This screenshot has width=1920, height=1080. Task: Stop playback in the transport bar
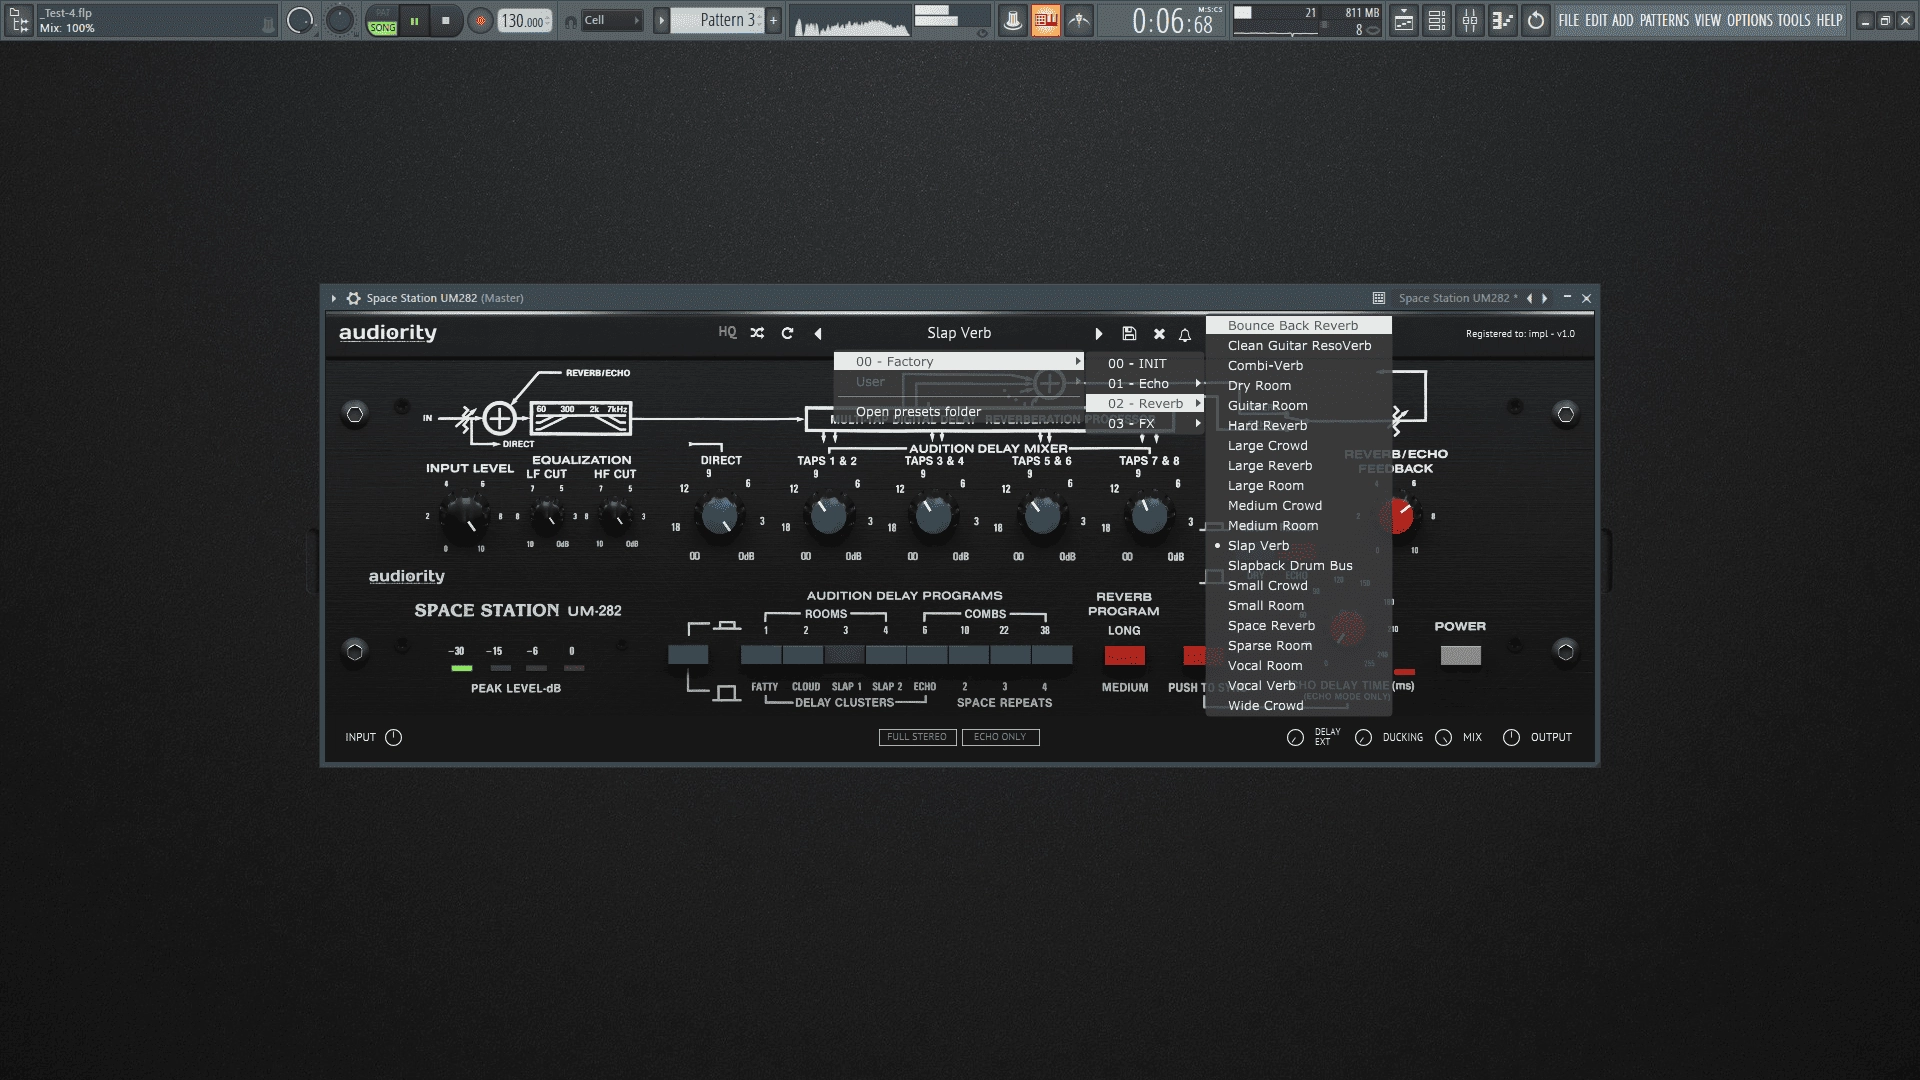click(446, 20)
